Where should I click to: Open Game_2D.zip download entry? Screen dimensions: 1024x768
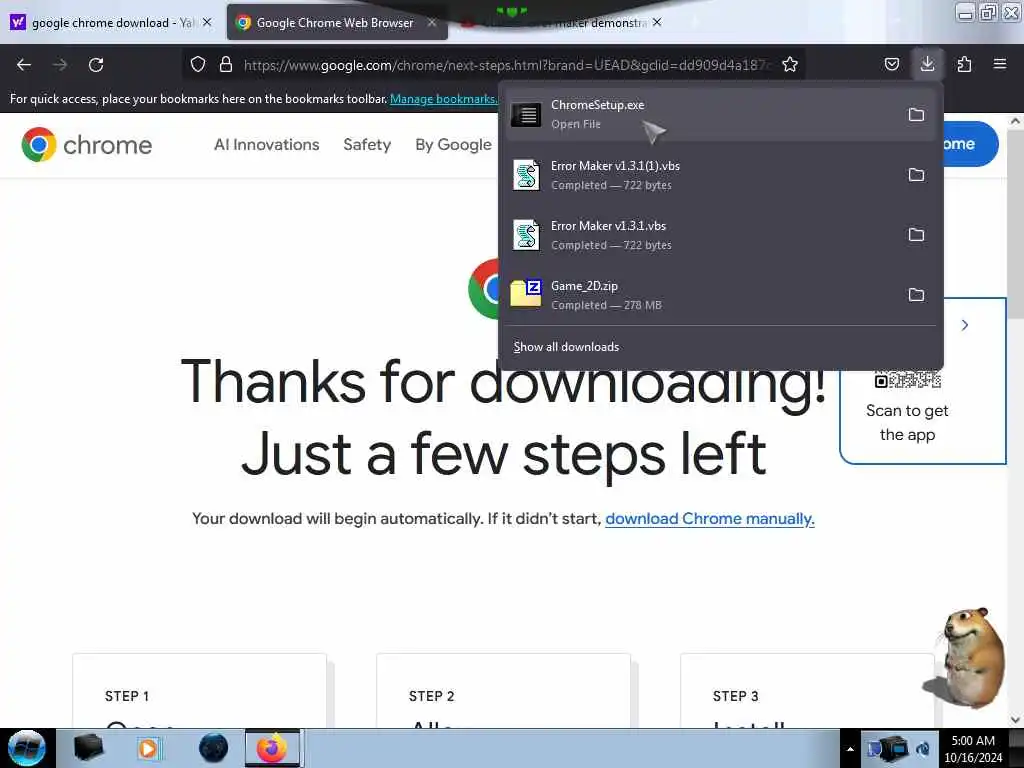(720, 295)
